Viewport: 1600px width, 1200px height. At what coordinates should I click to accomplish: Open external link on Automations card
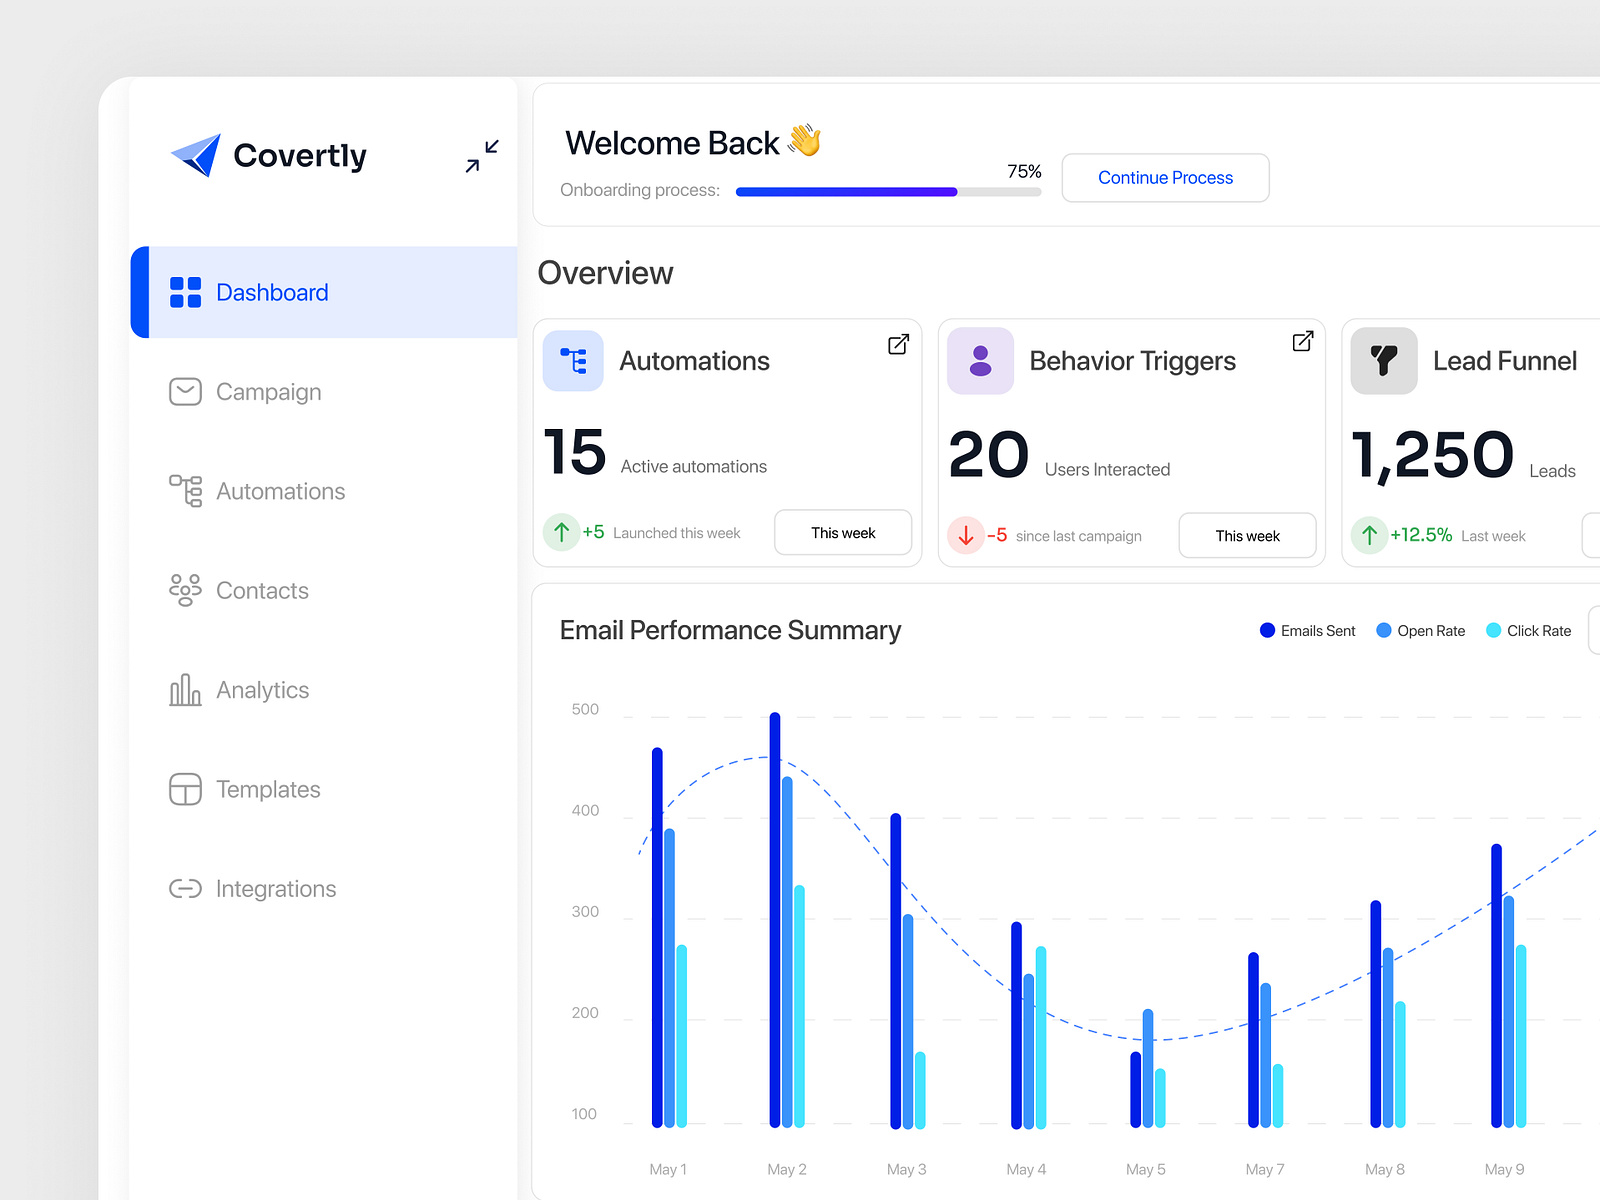[898, 344]
